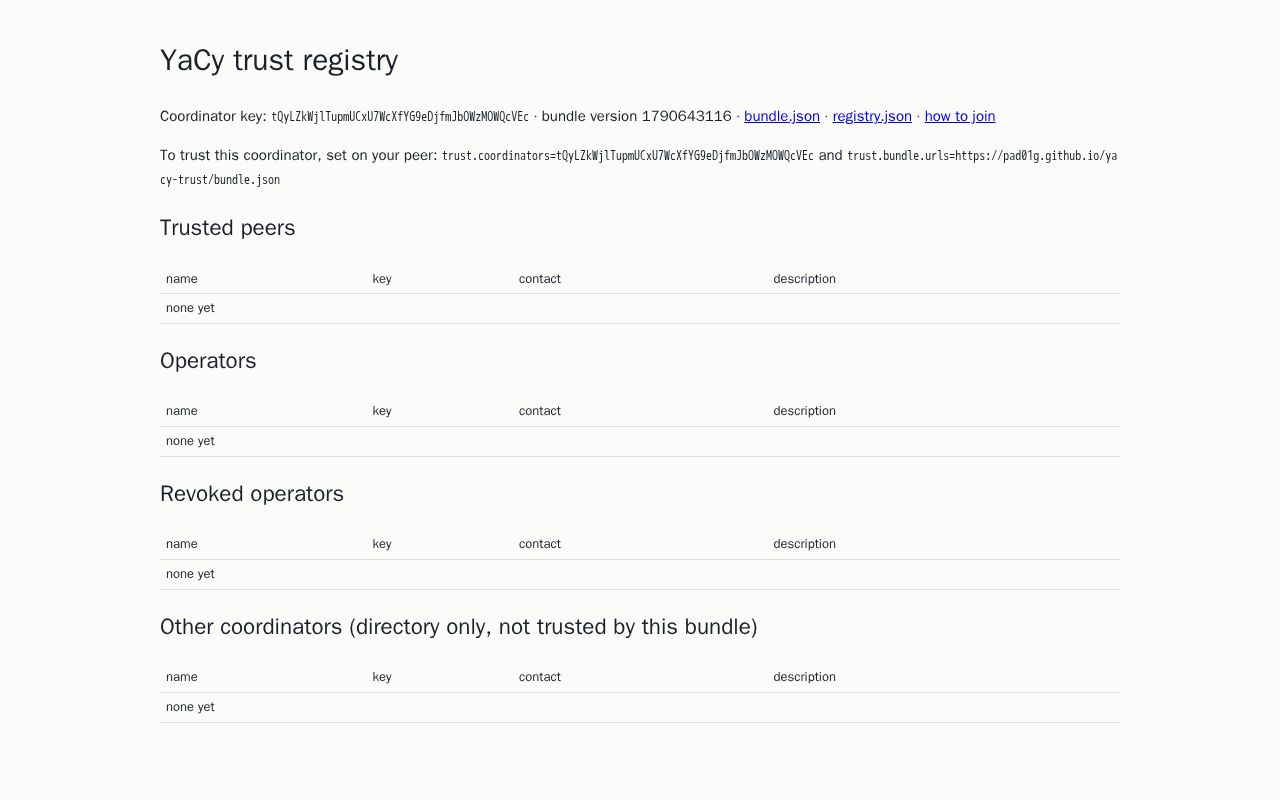Follow the 'how to join' link
The image size is (1280, 800).
(960, 116)
